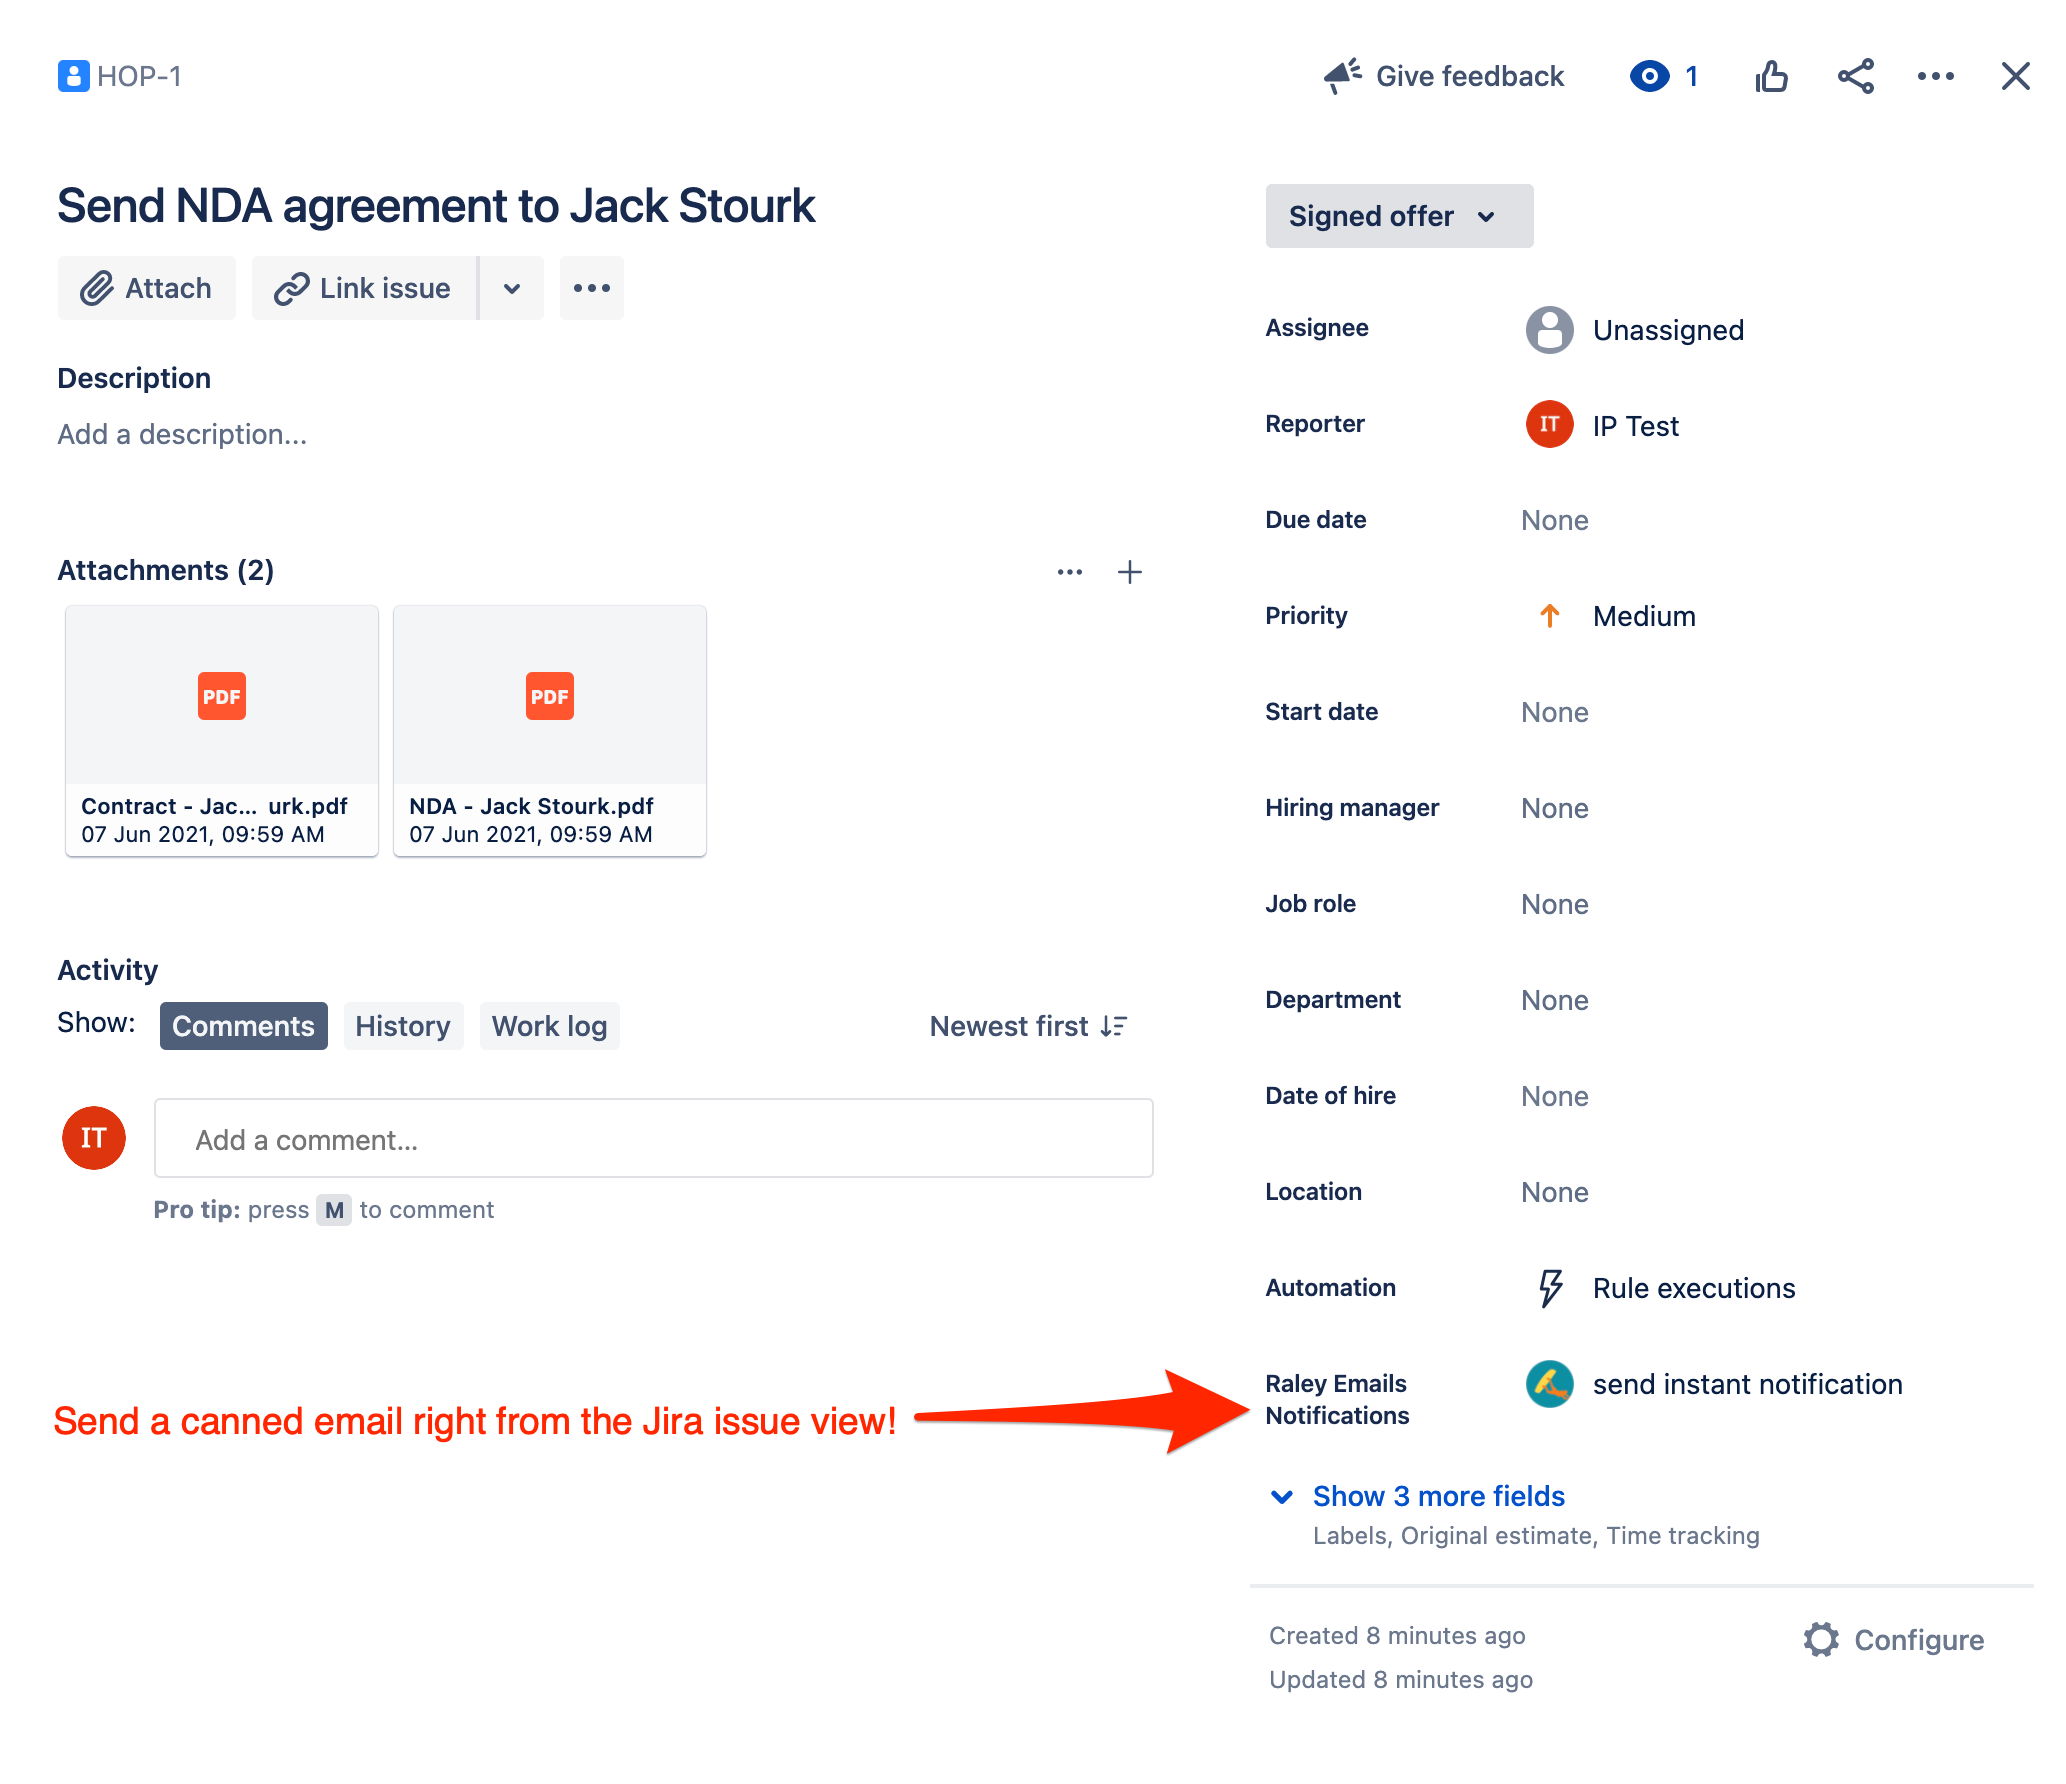Expand the Link issue dropdown arrow
The image size is (2066, 1784).
(x=512, y=288)
